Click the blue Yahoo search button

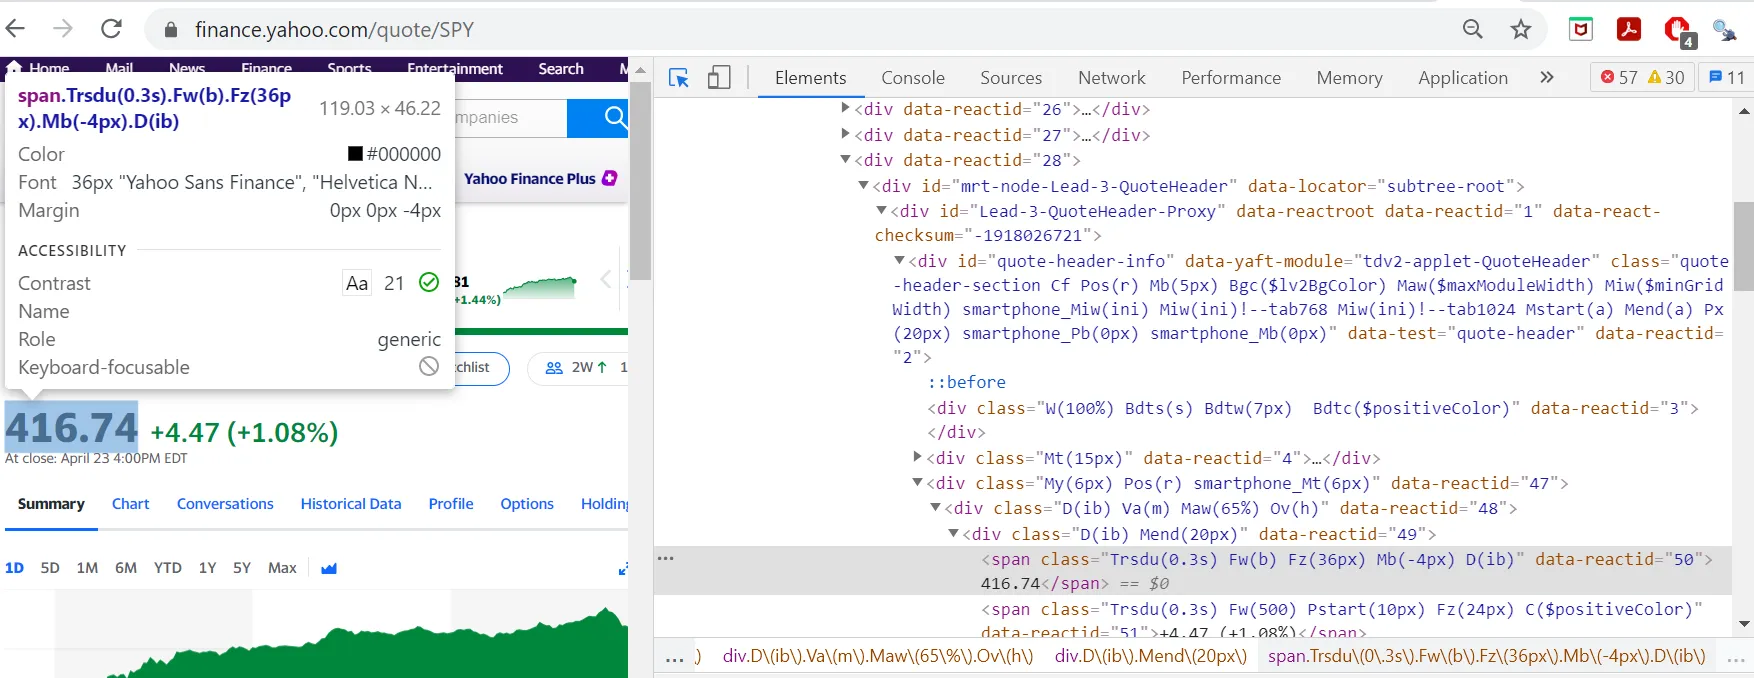tap(599, 118)
